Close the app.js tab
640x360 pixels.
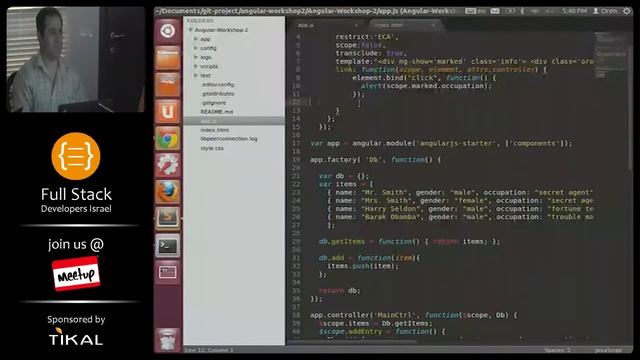(x=356, y=25)
